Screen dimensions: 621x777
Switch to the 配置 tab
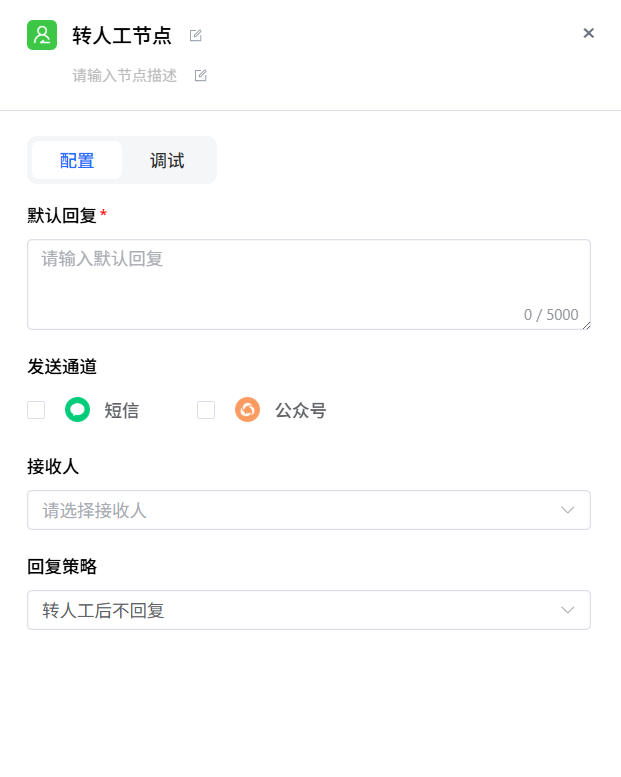click(x=77, y=160)
